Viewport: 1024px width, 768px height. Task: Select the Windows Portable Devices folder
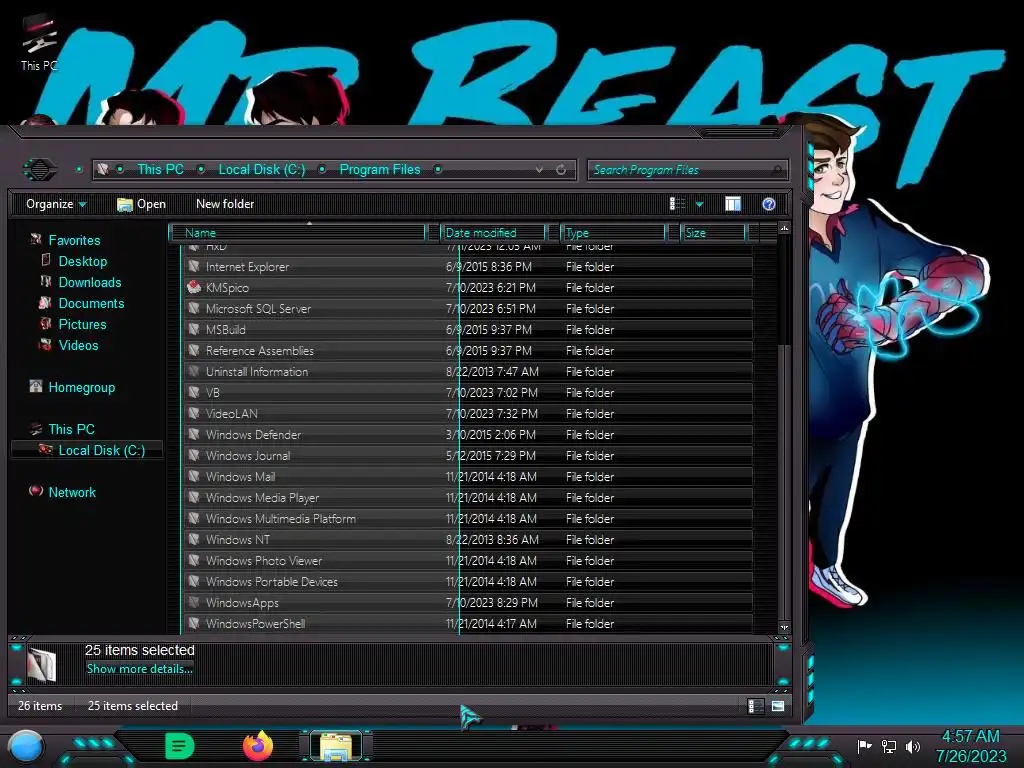pyautogui.click(x=468, y=581)
